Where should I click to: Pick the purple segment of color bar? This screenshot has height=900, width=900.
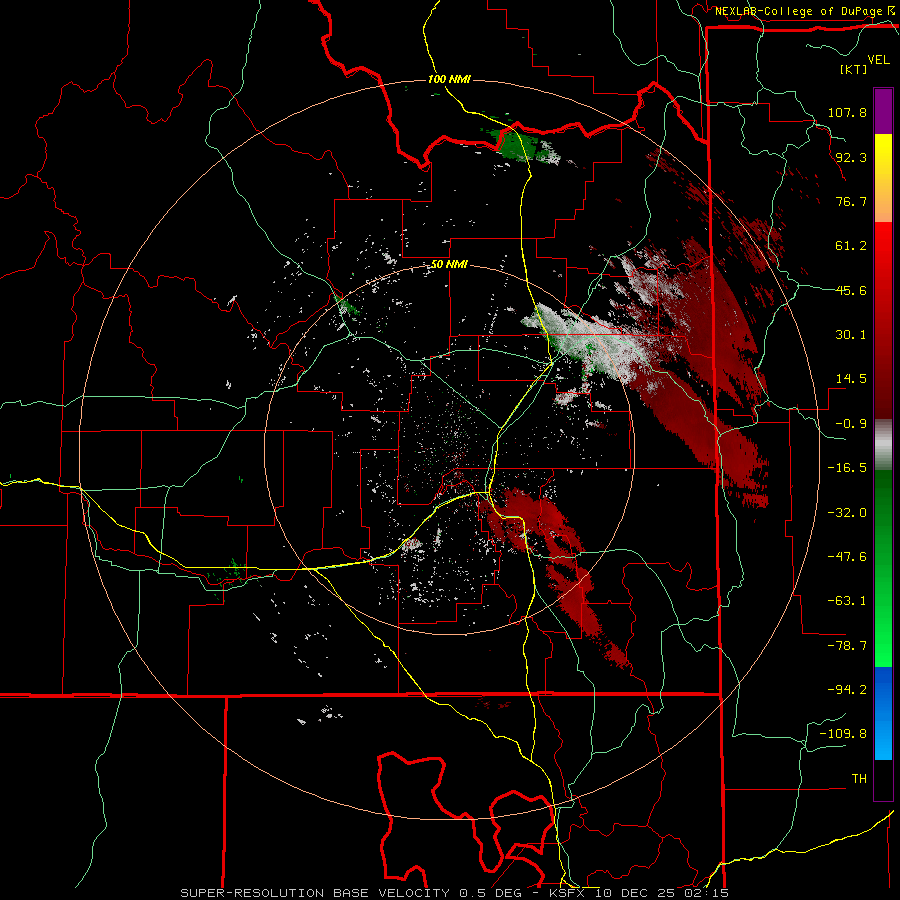pyautogui.click(x=883, y=111)
